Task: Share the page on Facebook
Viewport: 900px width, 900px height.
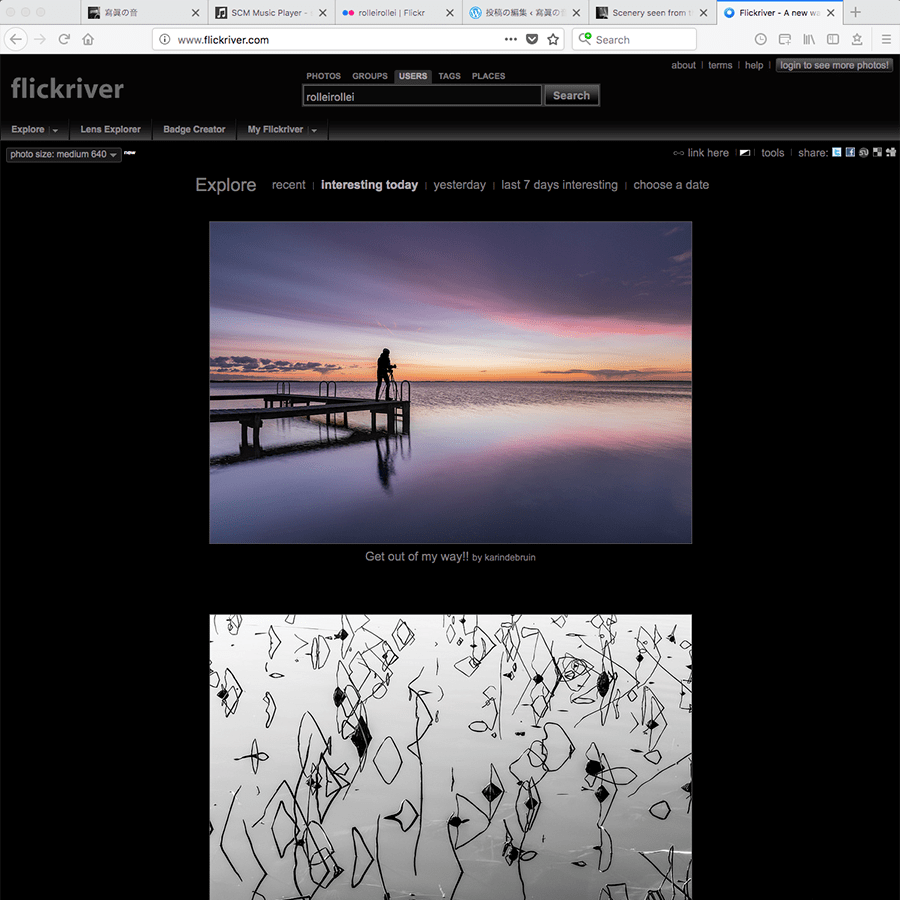Action: click(x=850, y=153)
